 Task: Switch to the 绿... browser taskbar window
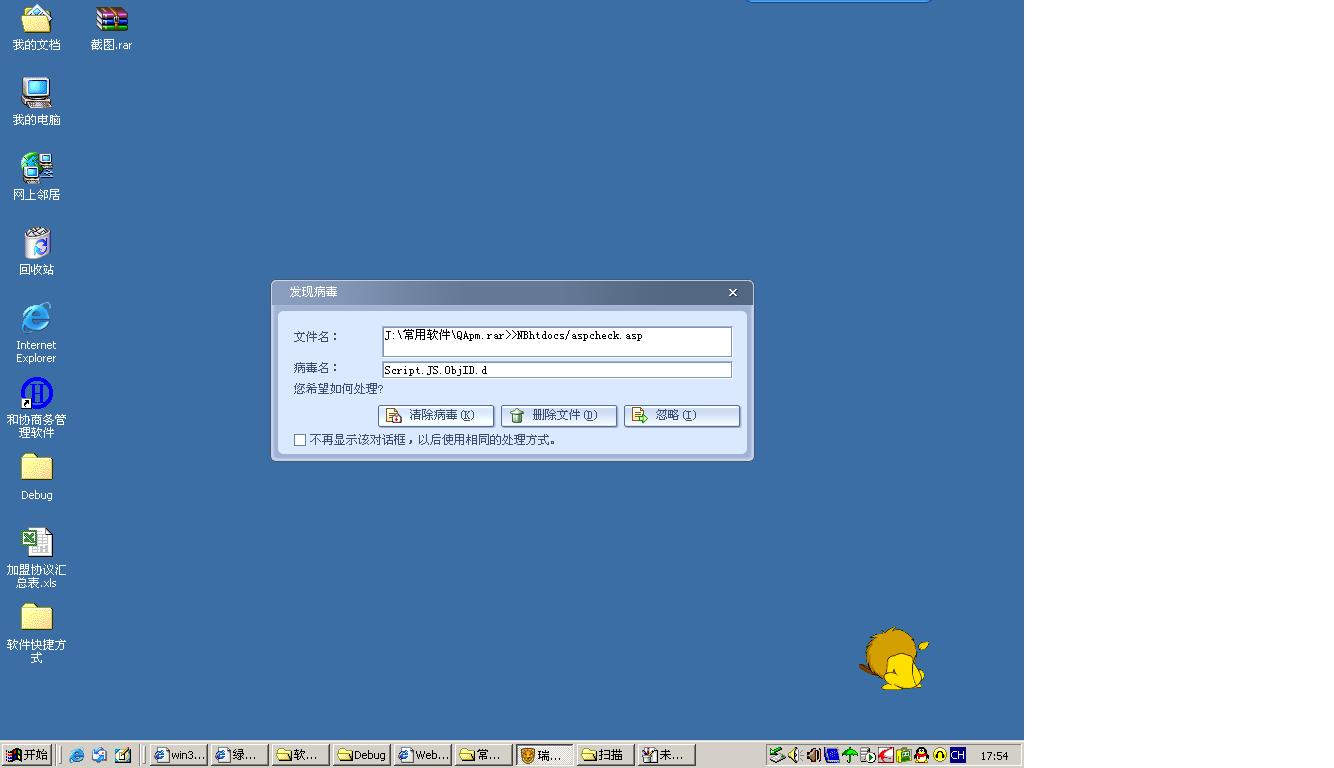pos(240,755)
